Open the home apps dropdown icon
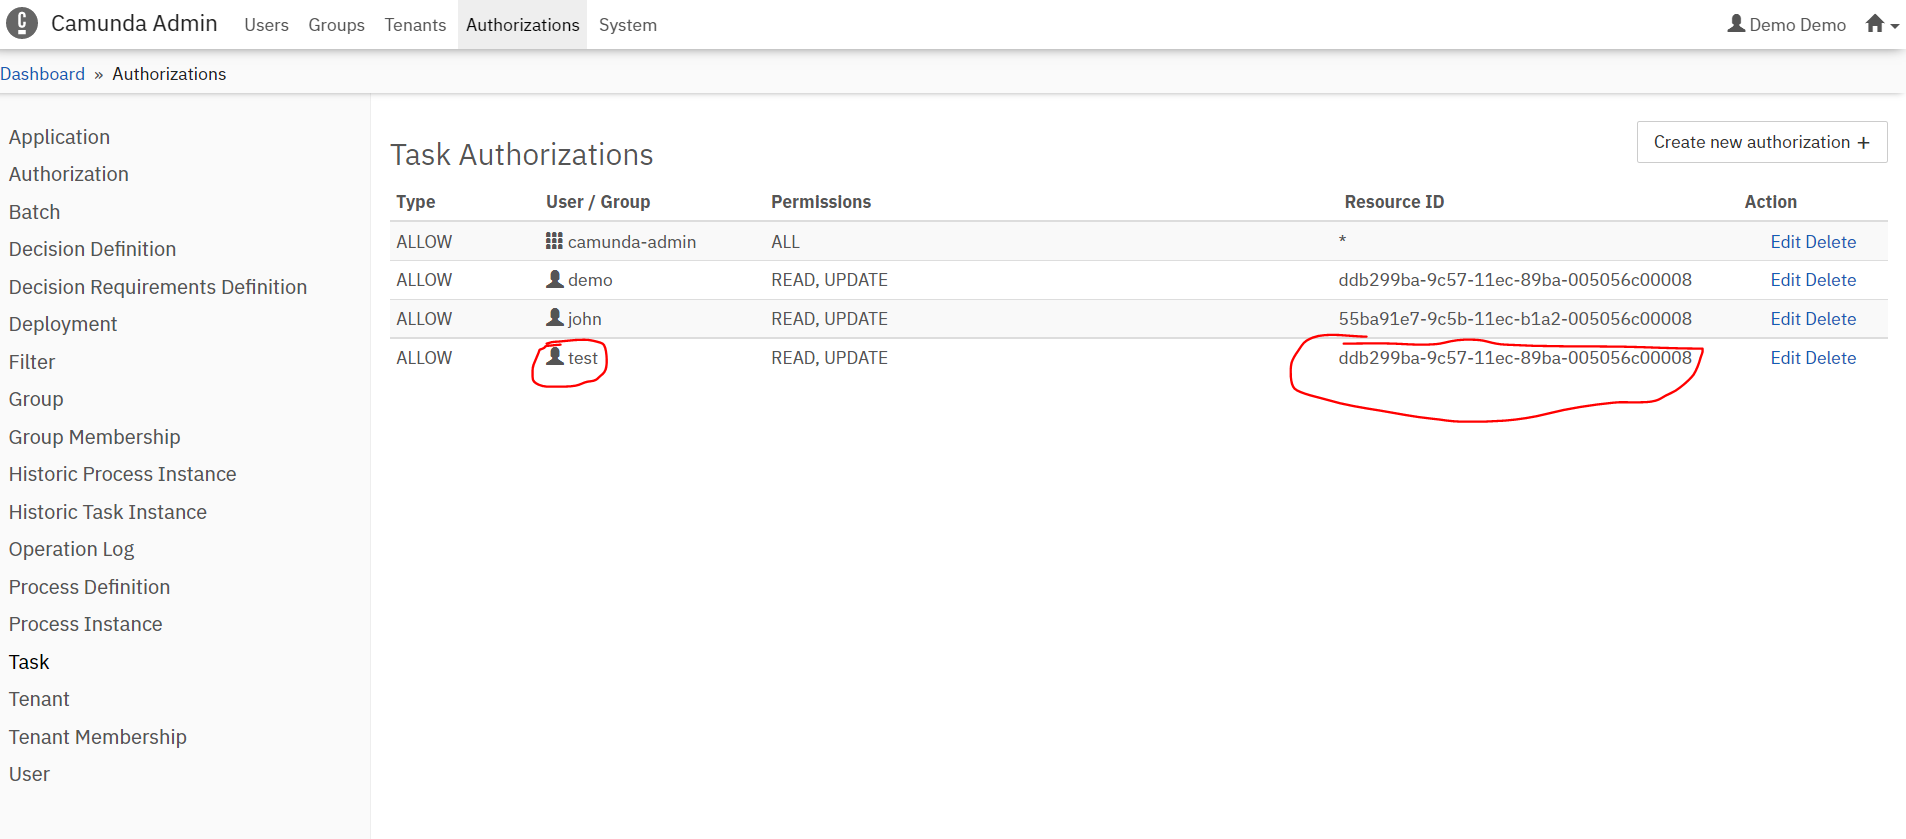The height and width of the screenshot is (839, 1906). pyautogui.click(x=1882, y=24)
